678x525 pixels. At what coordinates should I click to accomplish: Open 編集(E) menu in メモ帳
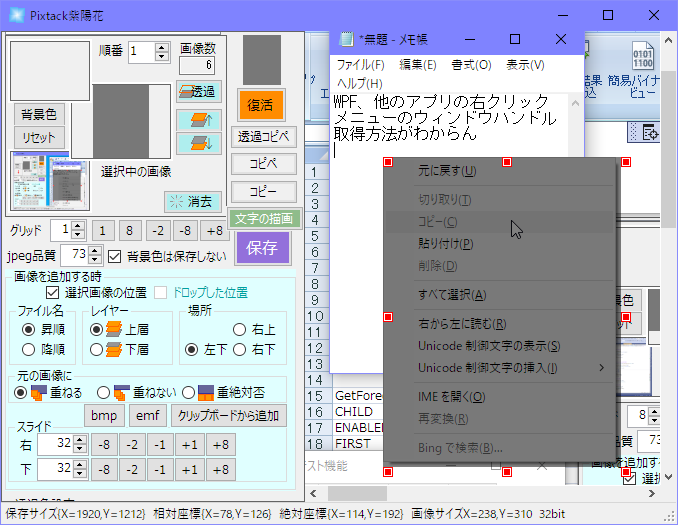[x=418, y=65]
